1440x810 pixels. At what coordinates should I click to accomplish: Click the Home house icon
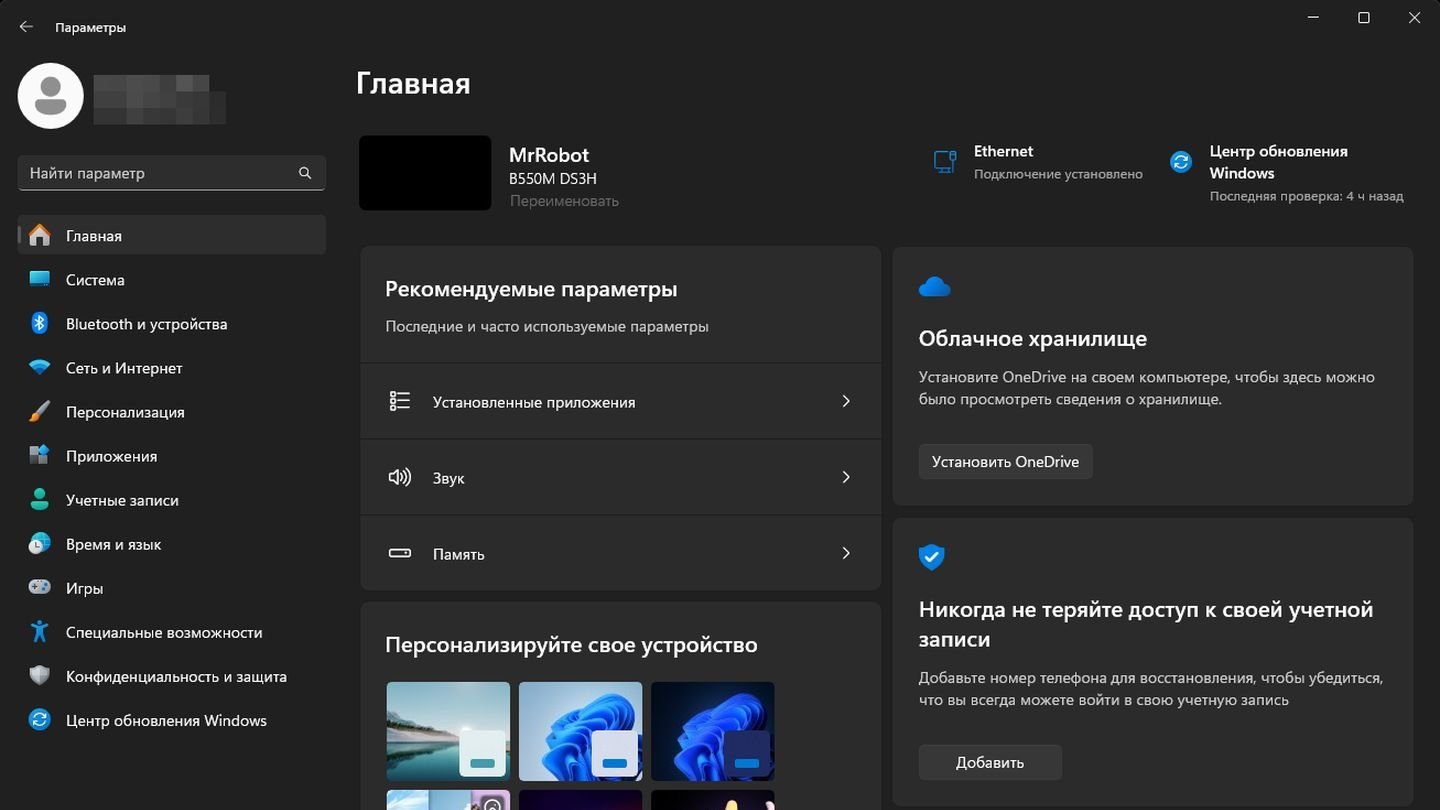[39, 236]
